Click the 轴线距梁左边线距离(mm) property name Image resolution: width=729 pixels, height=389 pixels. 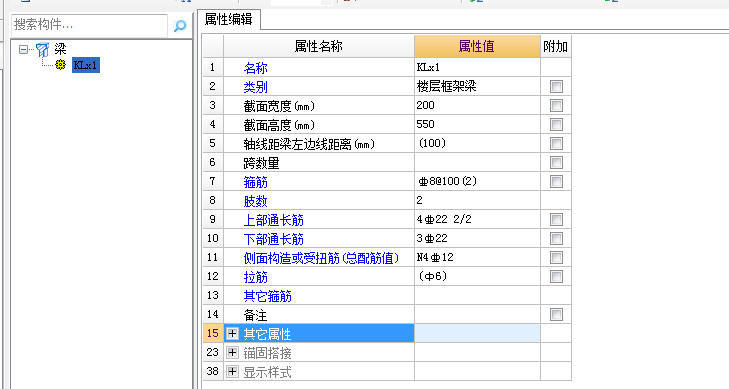(309, 144)
